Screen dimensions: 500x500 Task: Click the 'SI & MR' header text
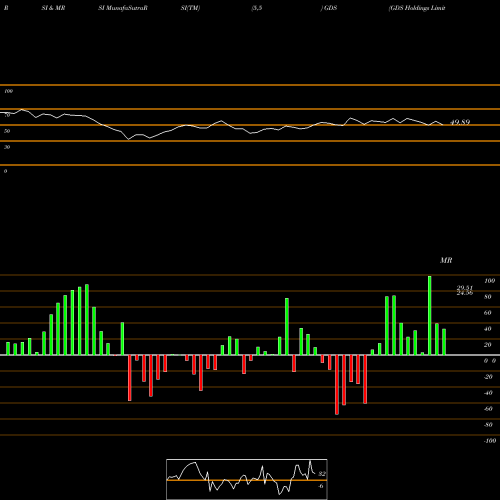tap(53, 8)
